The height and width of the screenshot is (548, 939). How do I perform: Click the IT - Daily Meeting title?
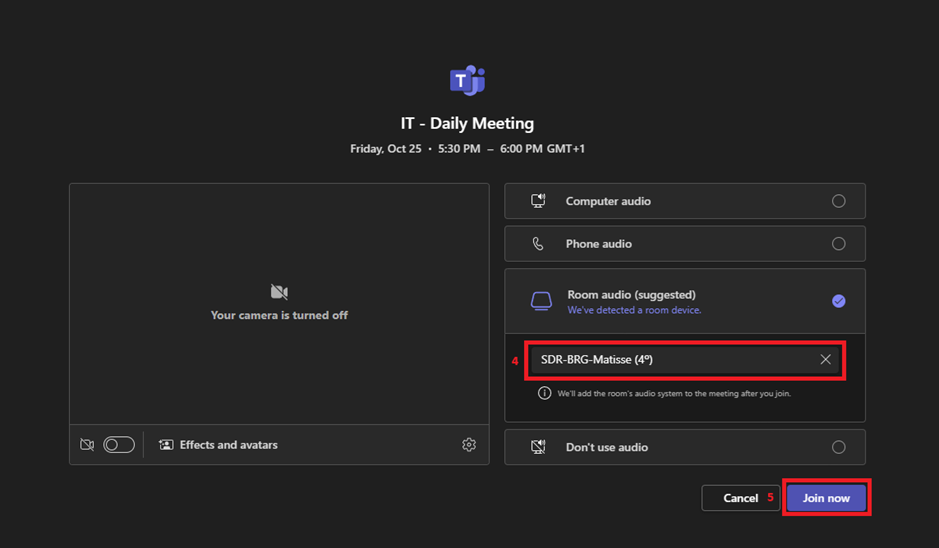(467, 123)
